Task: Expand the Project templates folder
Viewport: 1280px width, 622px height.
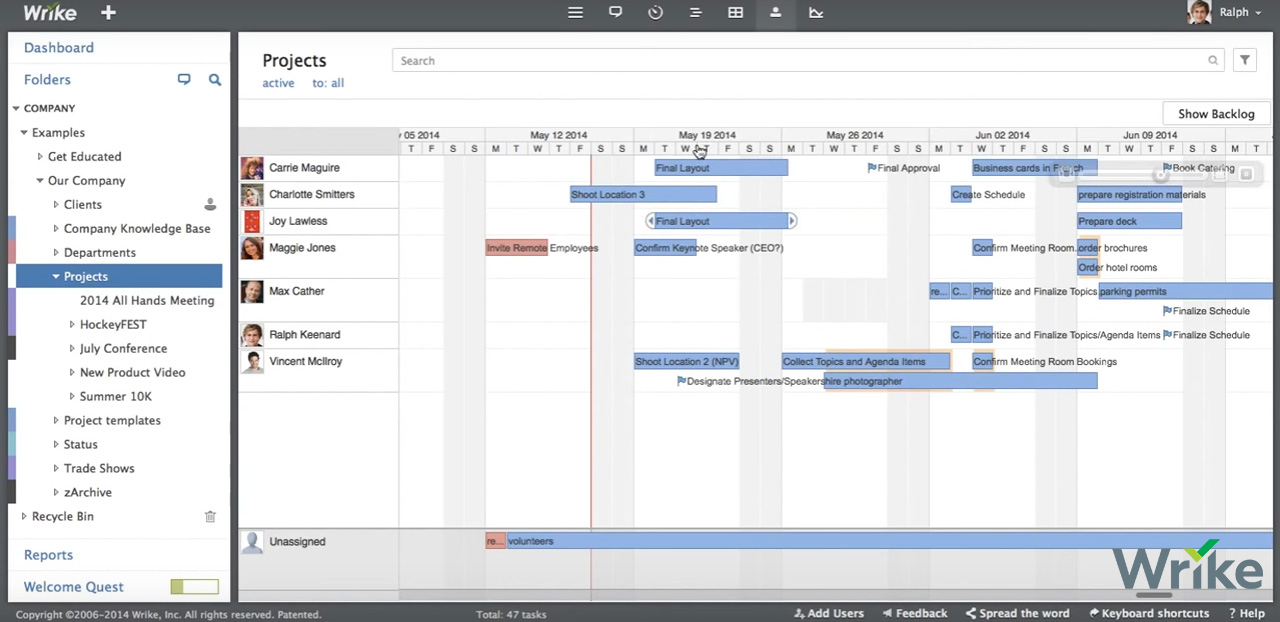Action: [56, 421]
